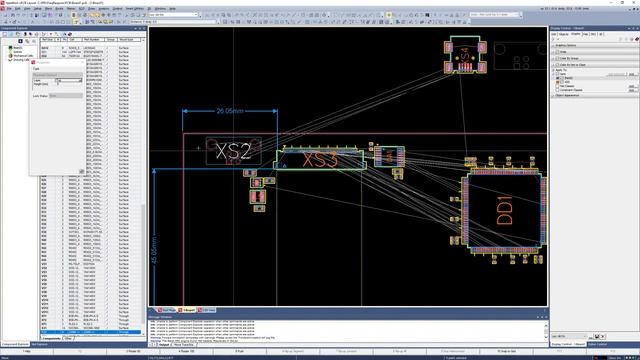Select the DD1 chip on the canvas
Screen dimensions: 640x360
pos(504,210)
